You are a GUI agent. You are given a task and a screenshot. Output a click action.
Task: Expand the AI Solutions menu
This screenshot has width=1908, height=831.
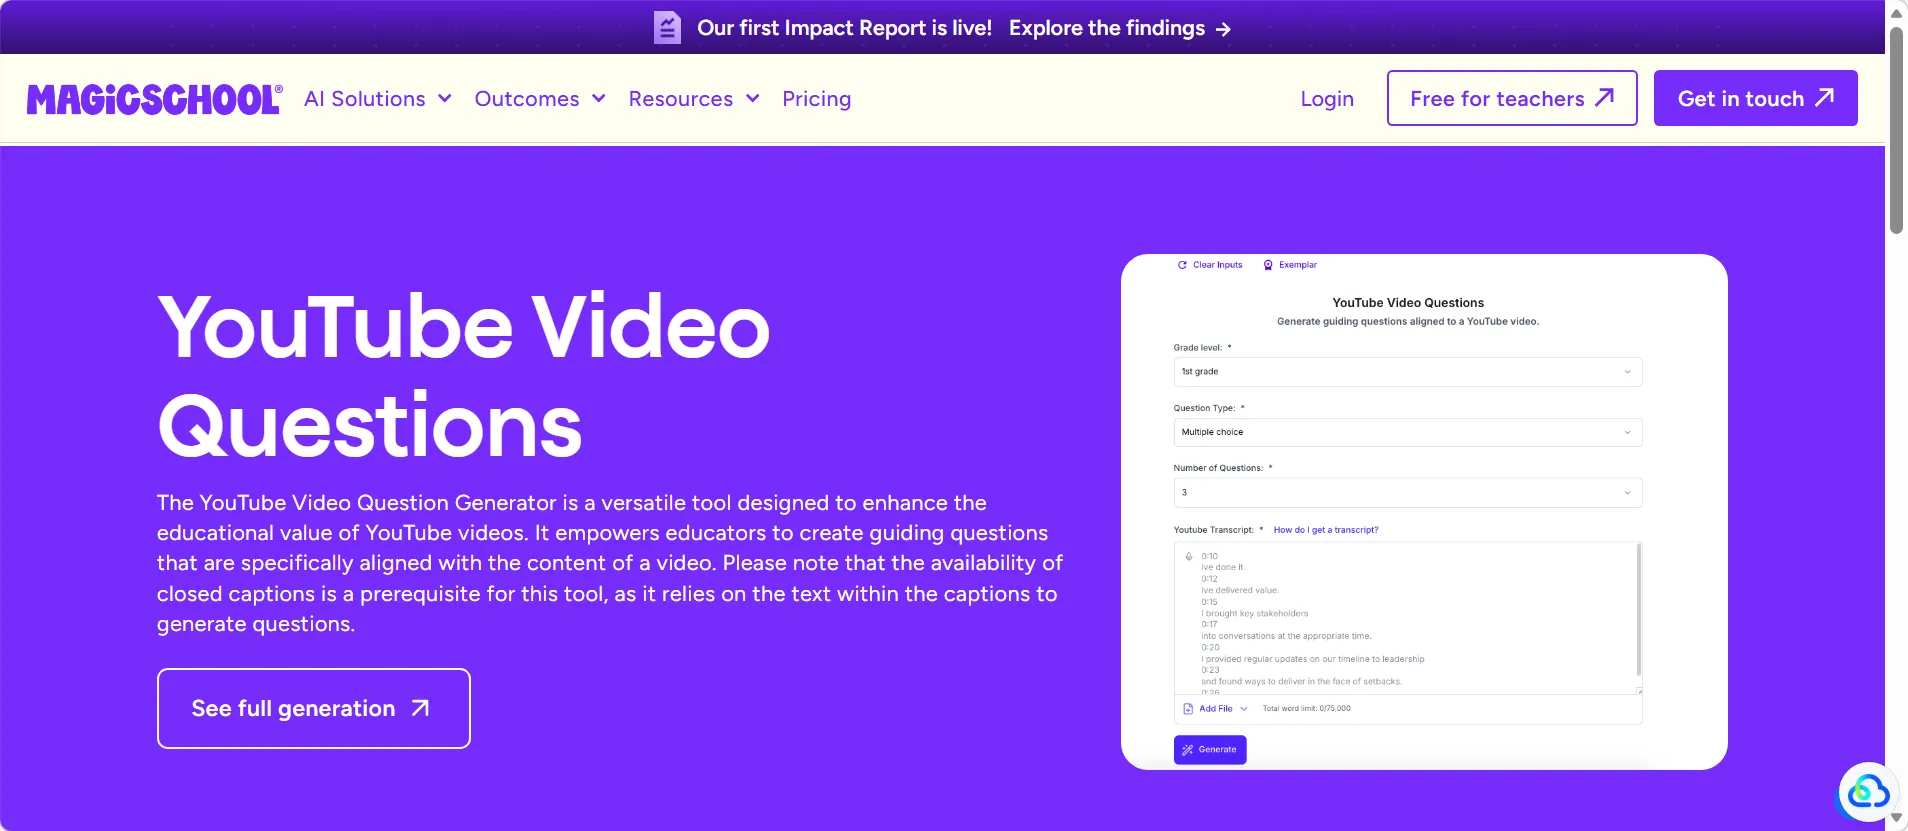pyautogui.click(x=378, y=99)
